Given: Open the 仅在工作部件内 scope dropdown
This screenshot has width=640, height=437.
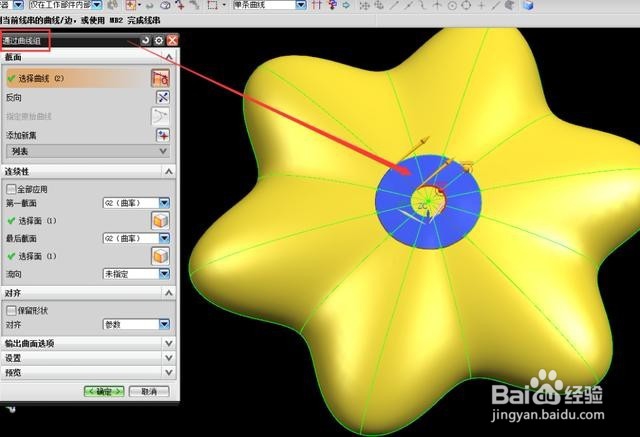Looking at the screenshot, I should pos(97,5).
